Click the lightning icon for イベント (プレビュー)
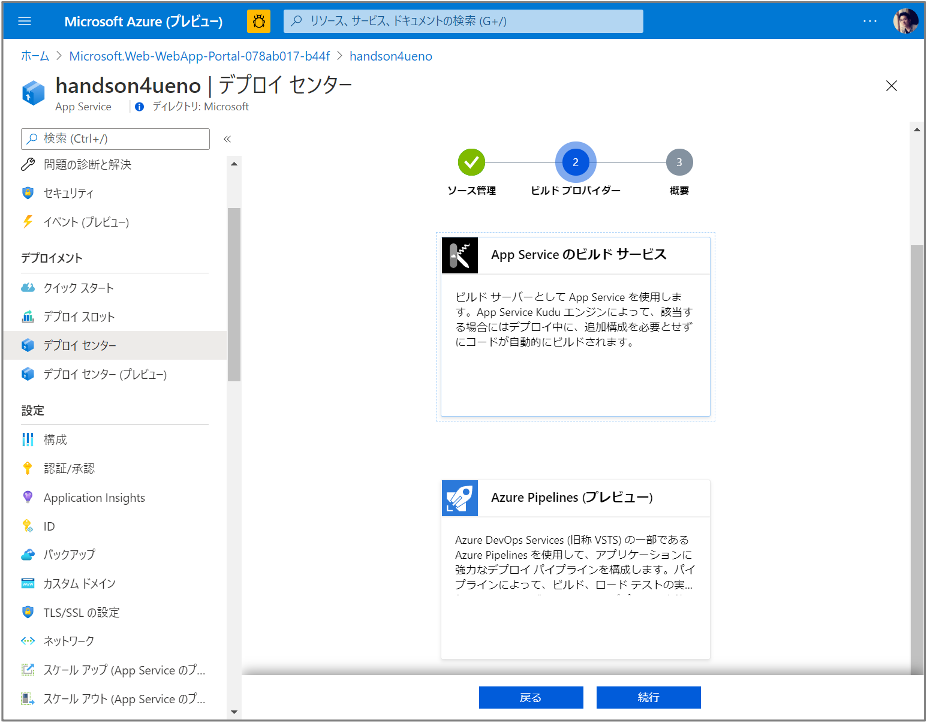Image resolution: width=927 pixels, height=722 pixels. click(28, 222)
